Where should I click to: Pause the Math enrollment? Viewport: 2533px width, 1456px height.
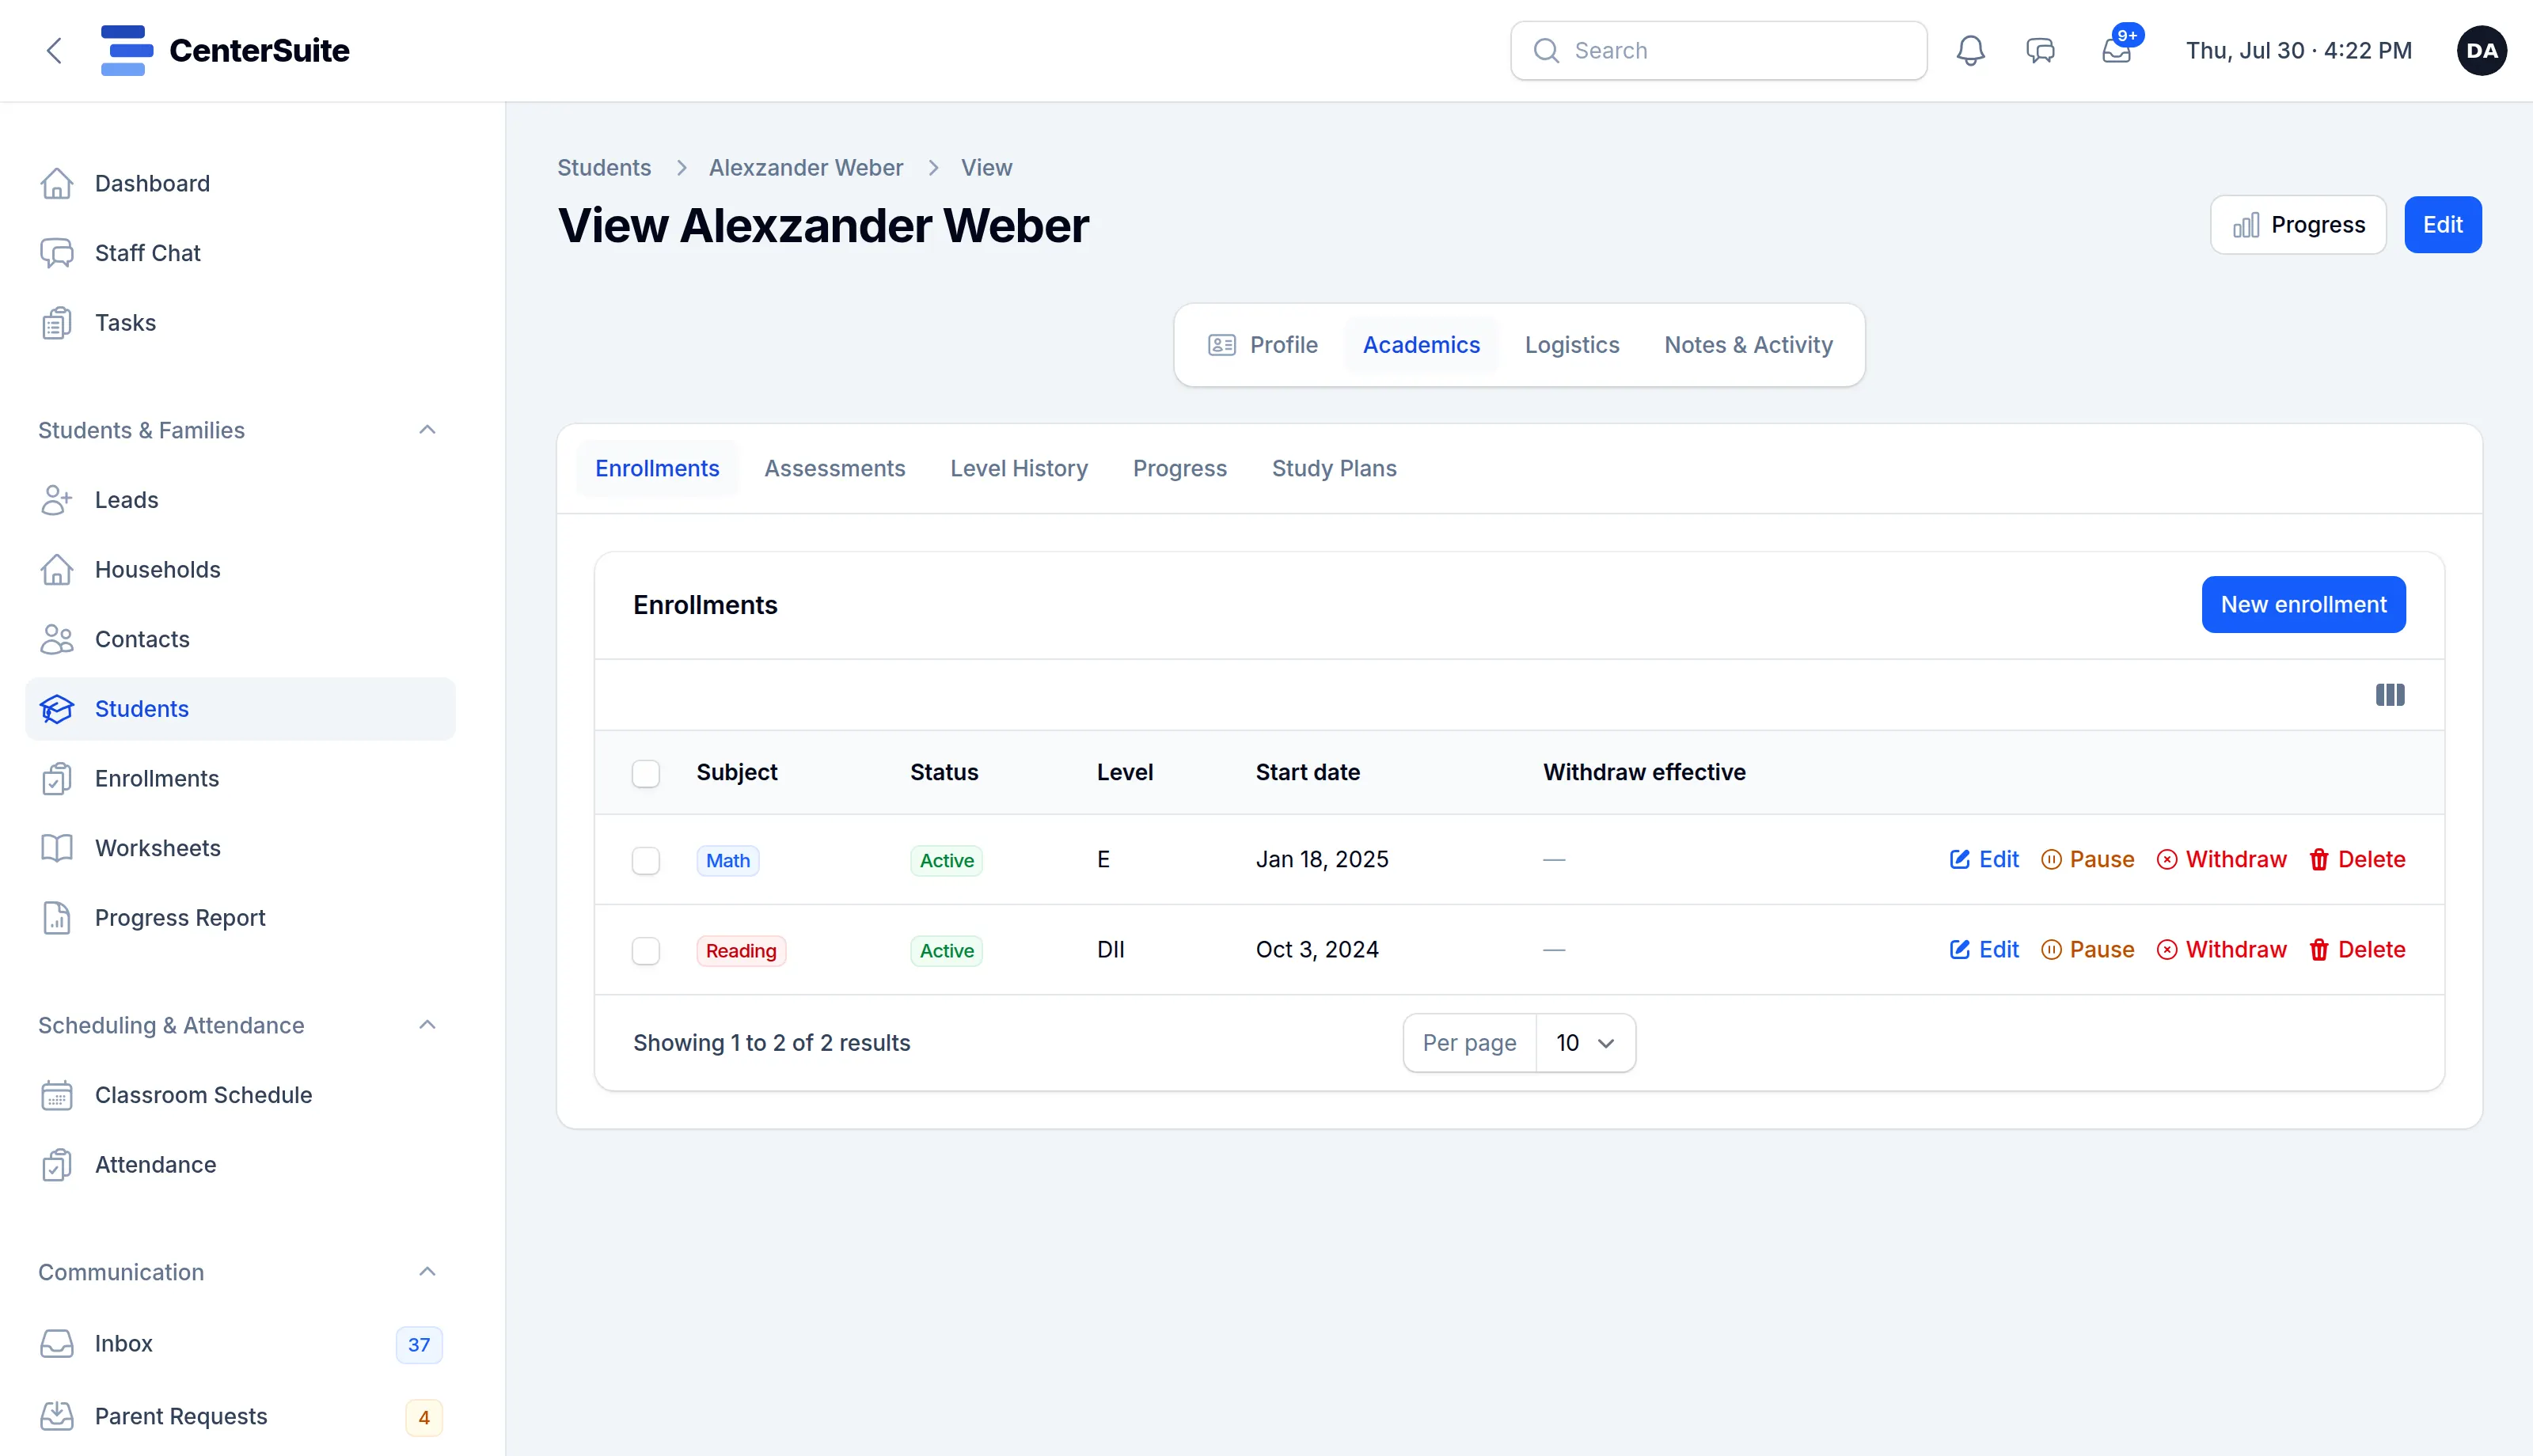click(2087, 860)
